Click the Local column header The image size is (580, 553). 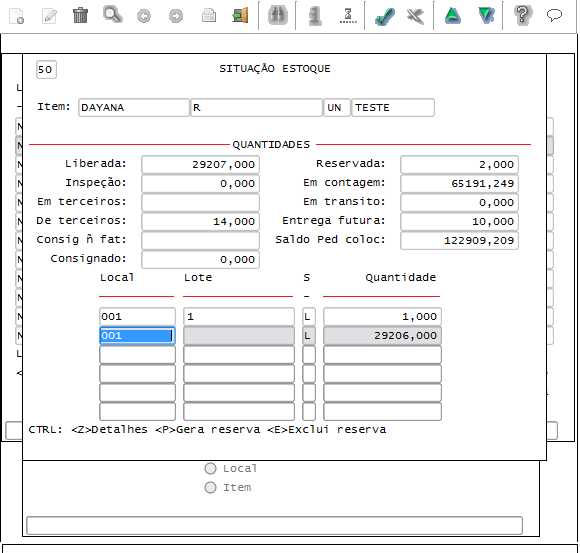[x=117, y=277]
